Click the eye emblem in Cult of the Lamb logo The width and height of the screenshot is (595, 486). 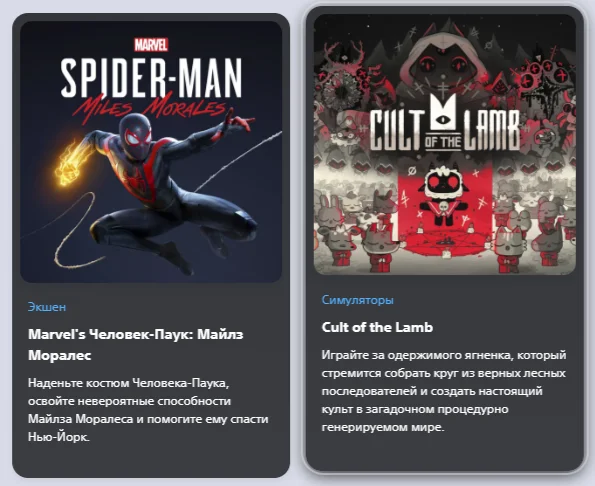point(442,120)
